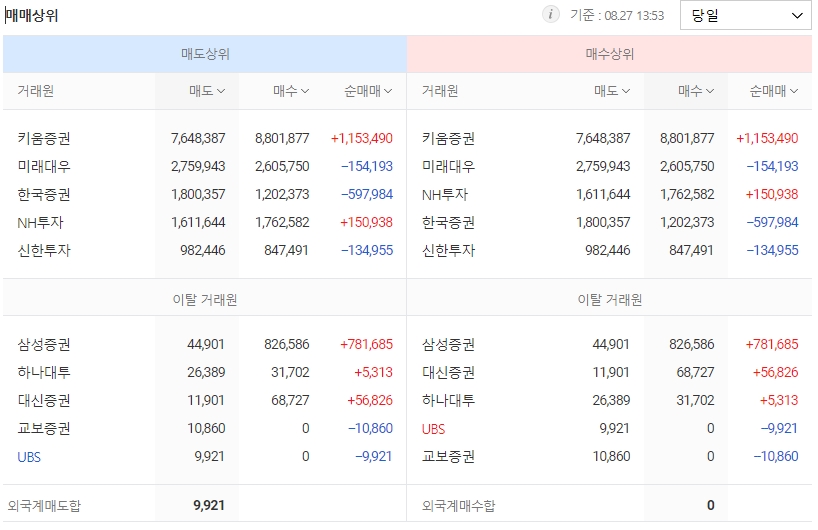The width and height of the screenshot is (818, 530).
Task: Click 미래대우 in the 매수상위 list
Action: (448, 166)
